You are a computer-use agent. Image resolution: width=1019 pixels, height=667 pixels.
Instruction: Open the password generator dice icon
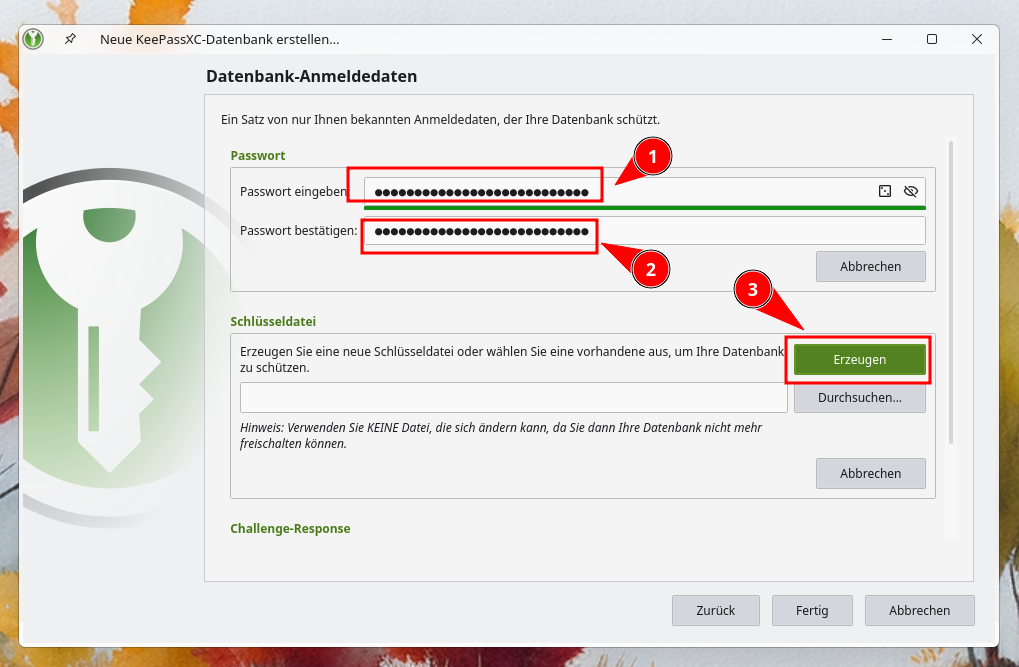(x=884, y=191)
